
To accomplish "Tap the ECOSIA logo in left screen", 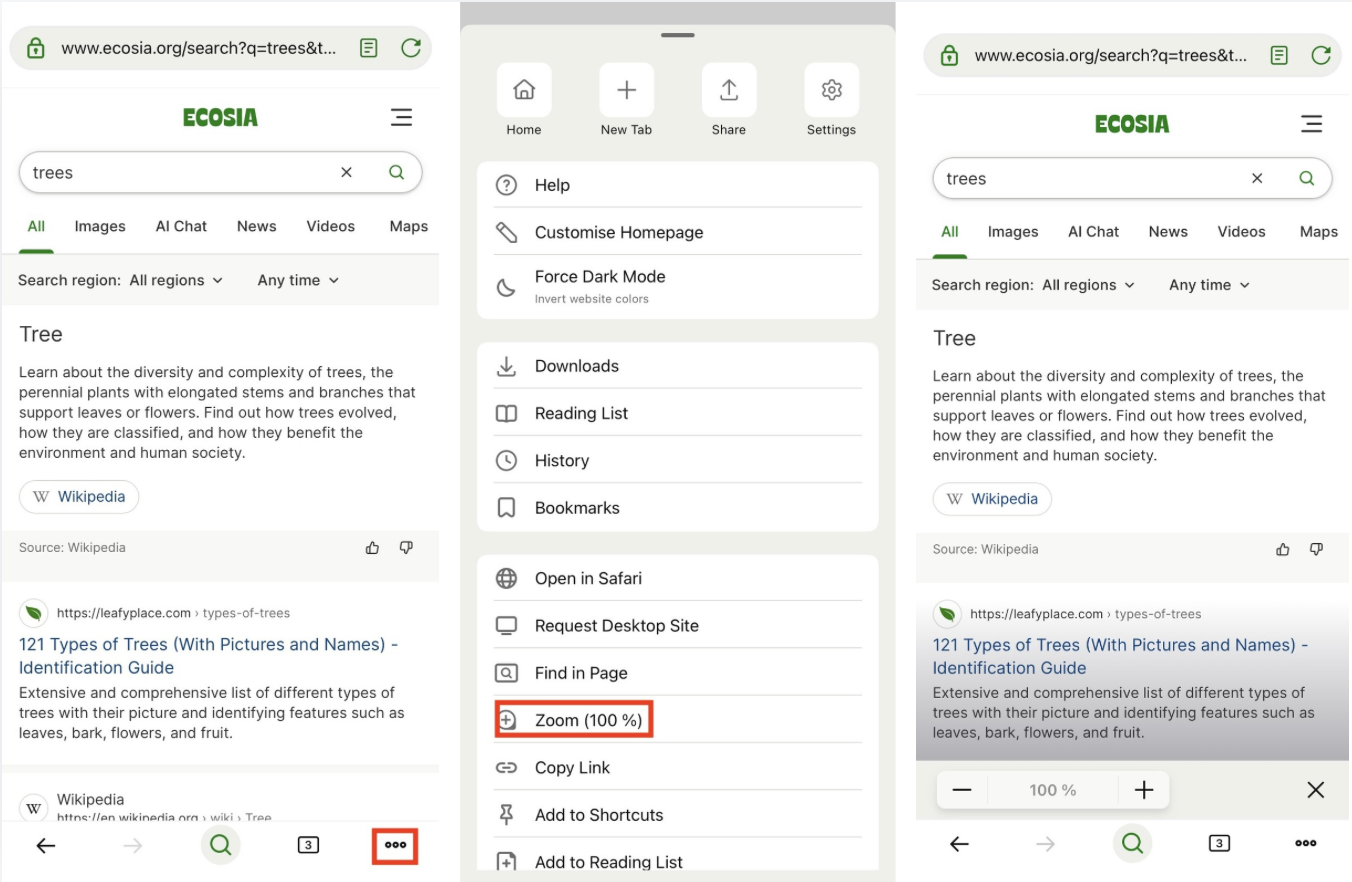I will pyautogui.click(x=220, y=117).
